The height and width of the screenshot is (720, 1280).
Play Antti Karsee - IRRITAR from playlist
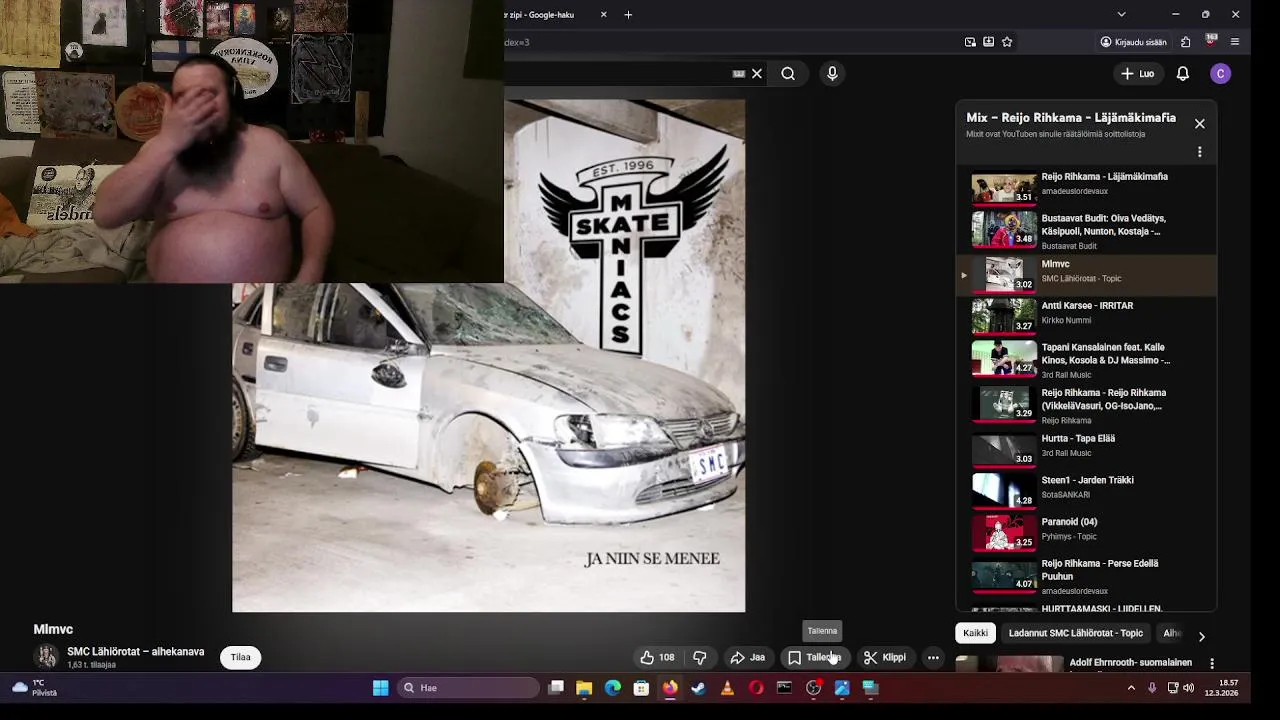click(1087, 315)
